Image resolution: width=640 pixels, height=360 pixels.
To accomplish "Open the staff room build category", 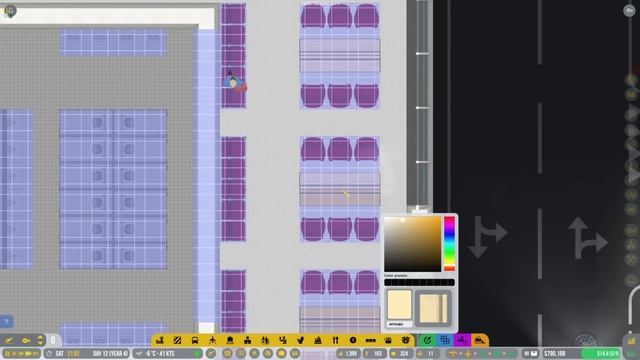I will click(x=388, y=340).
